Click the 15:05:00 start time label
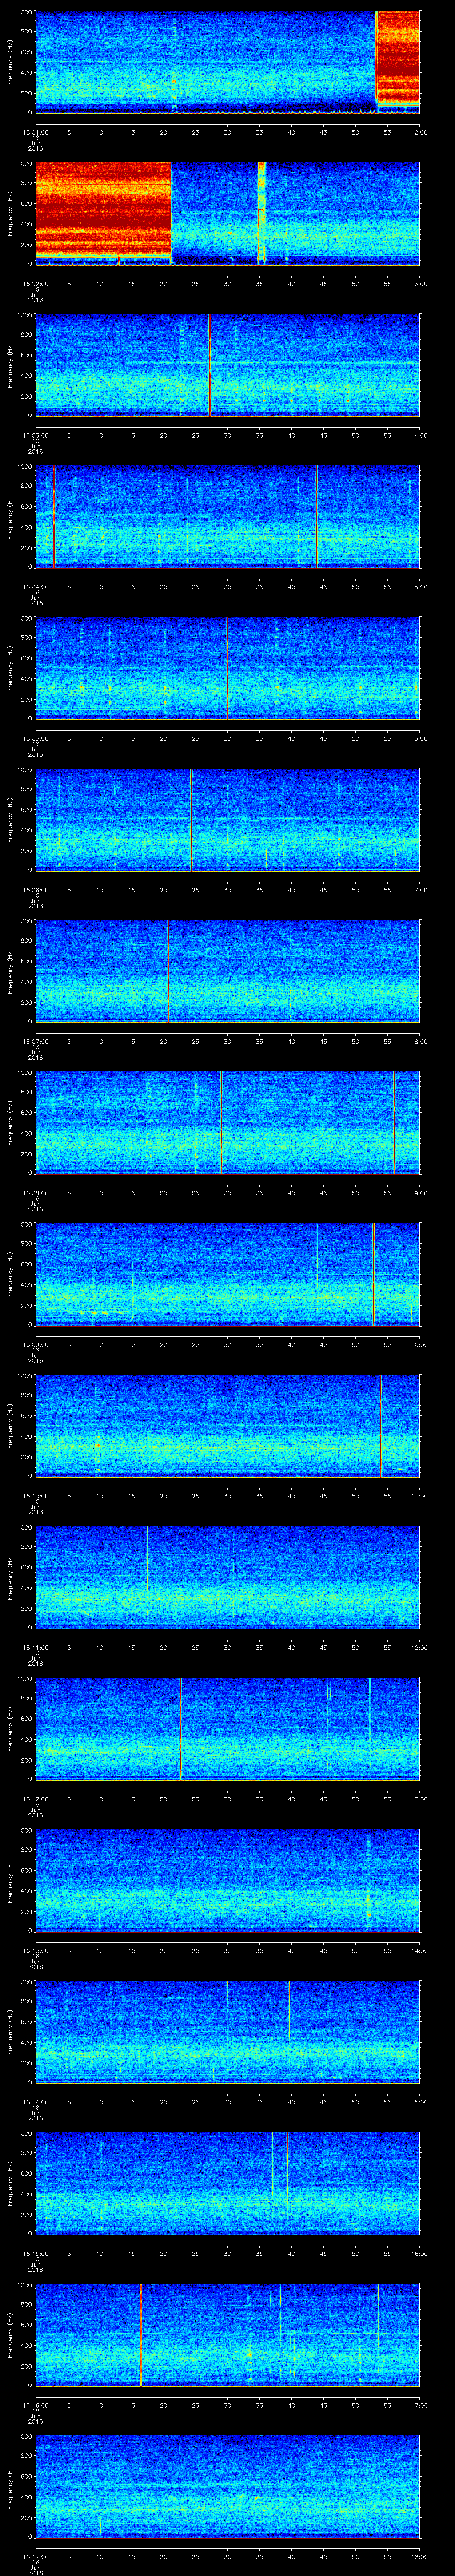 (x=35, y=738)
